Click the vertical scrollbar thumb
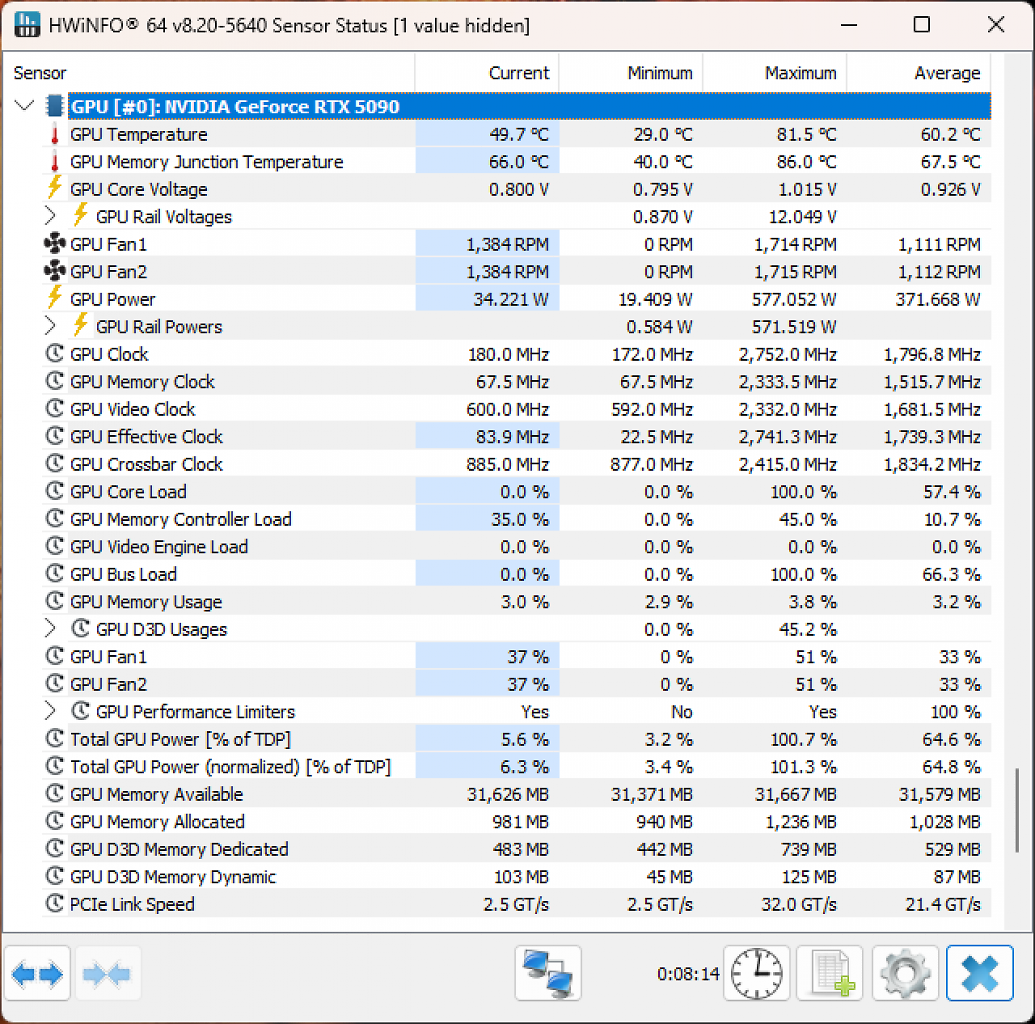Viewport: 1035px width, 1024px height. pos(1017,810)
